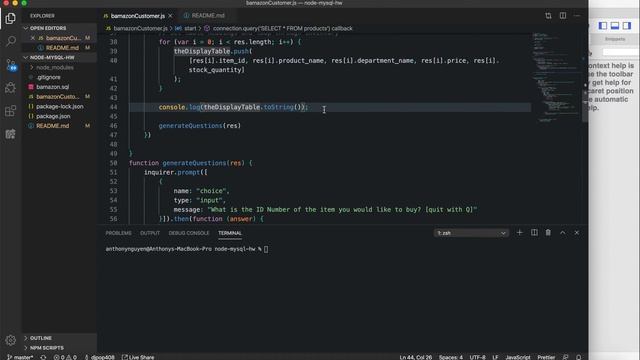This screenshot has height=360, width=640.
Task: Open the package.json file
Action: tap(59, 116)
